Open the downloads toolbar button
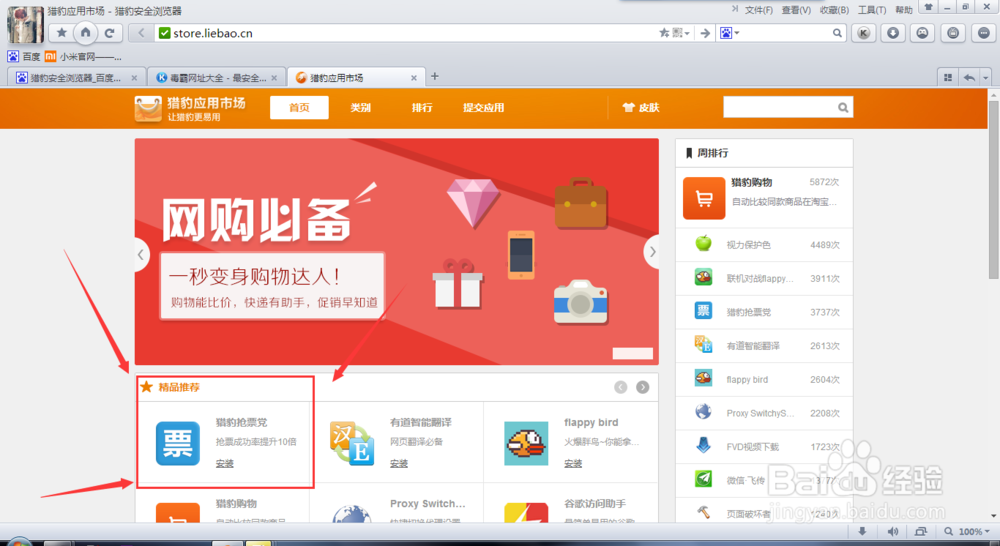The image size is (1000, 546). click(x=893, y=33)
